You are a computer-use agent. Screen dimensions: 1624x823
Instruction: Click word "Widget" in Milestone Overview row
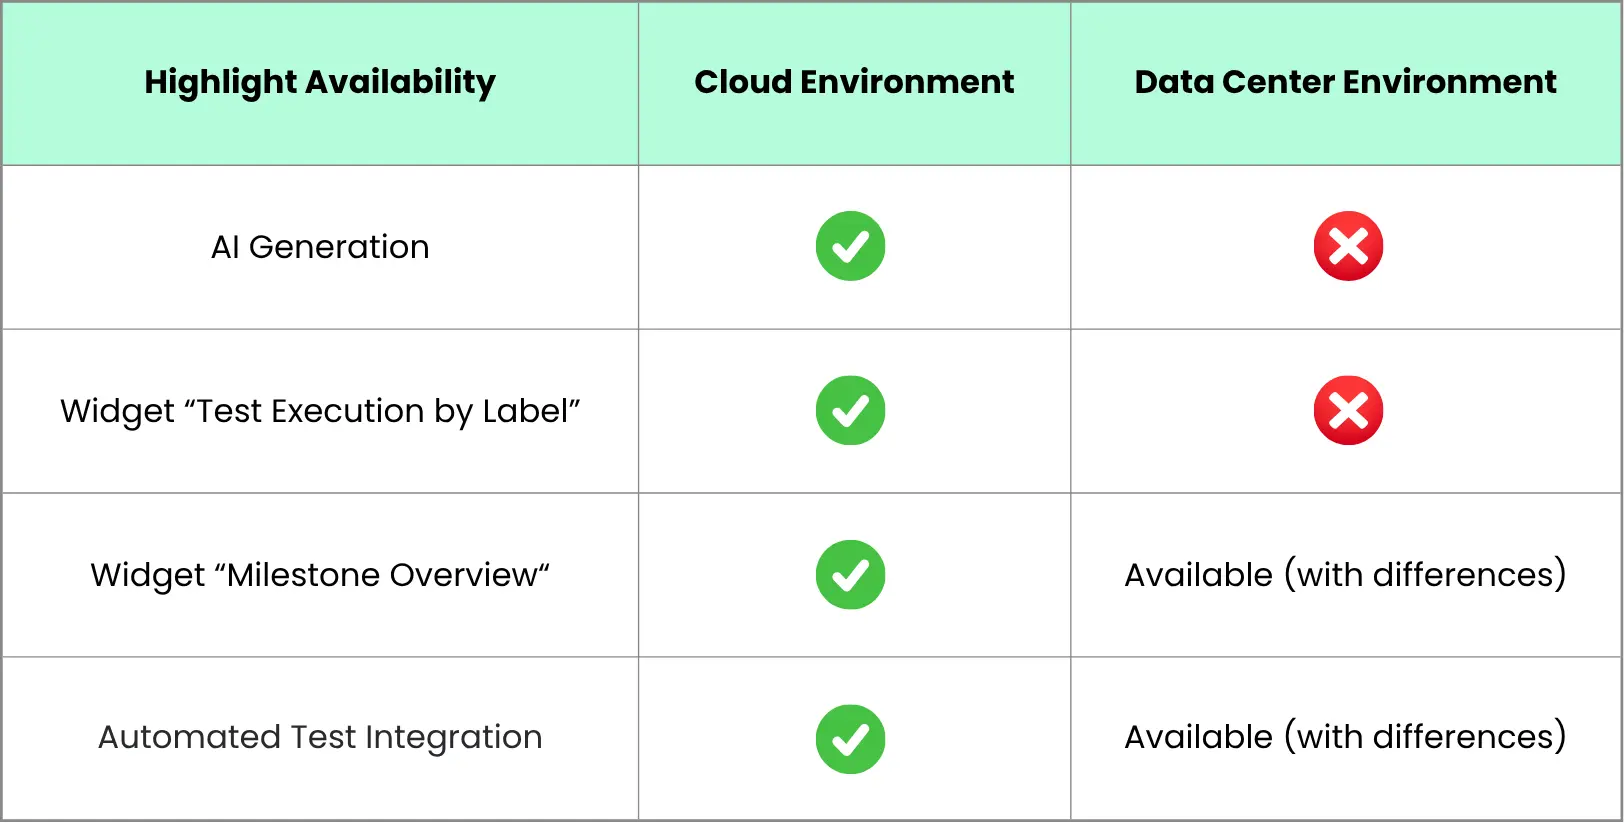click(147, 575)
